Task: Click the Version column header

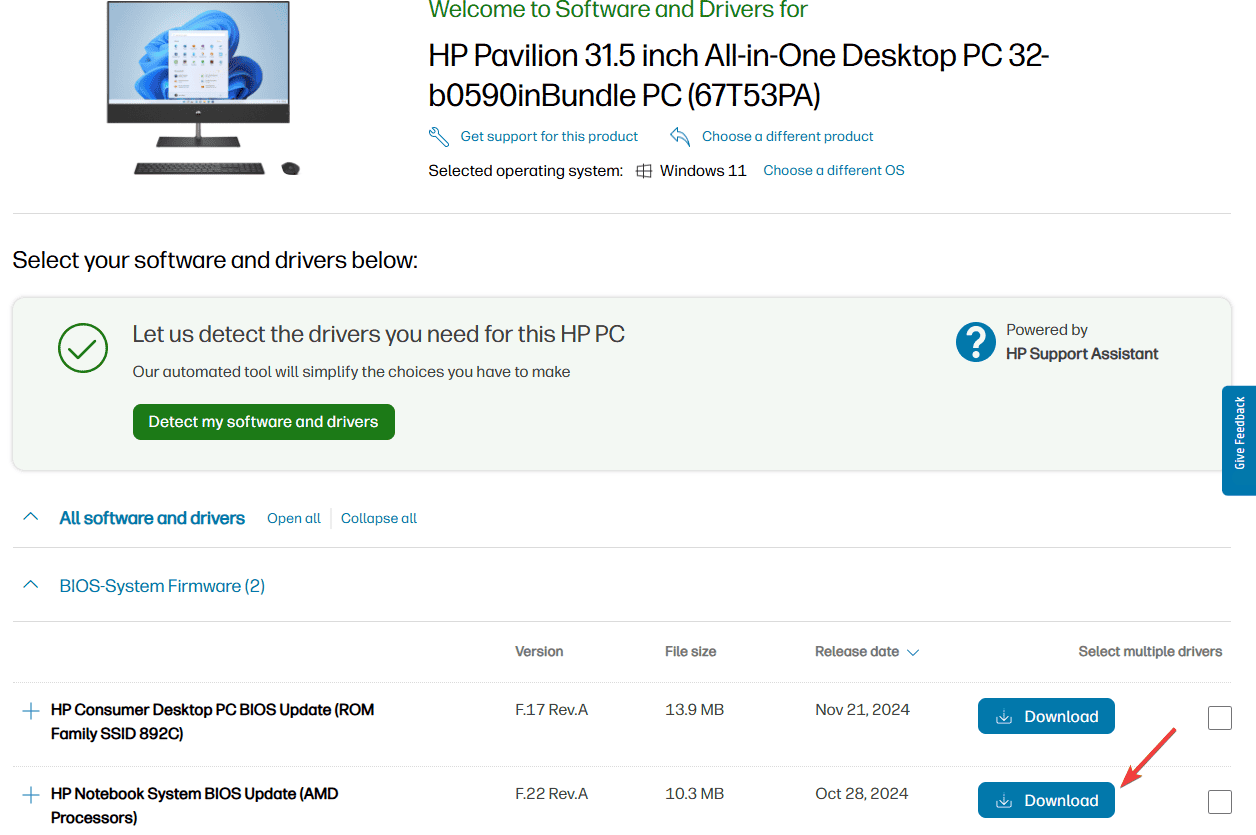Action: 539,651
